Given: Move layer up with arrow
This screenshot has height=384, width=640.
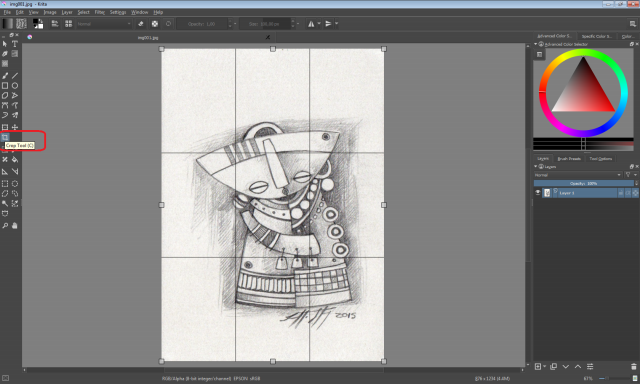Looking at the screenshot, I should [578, 366].
